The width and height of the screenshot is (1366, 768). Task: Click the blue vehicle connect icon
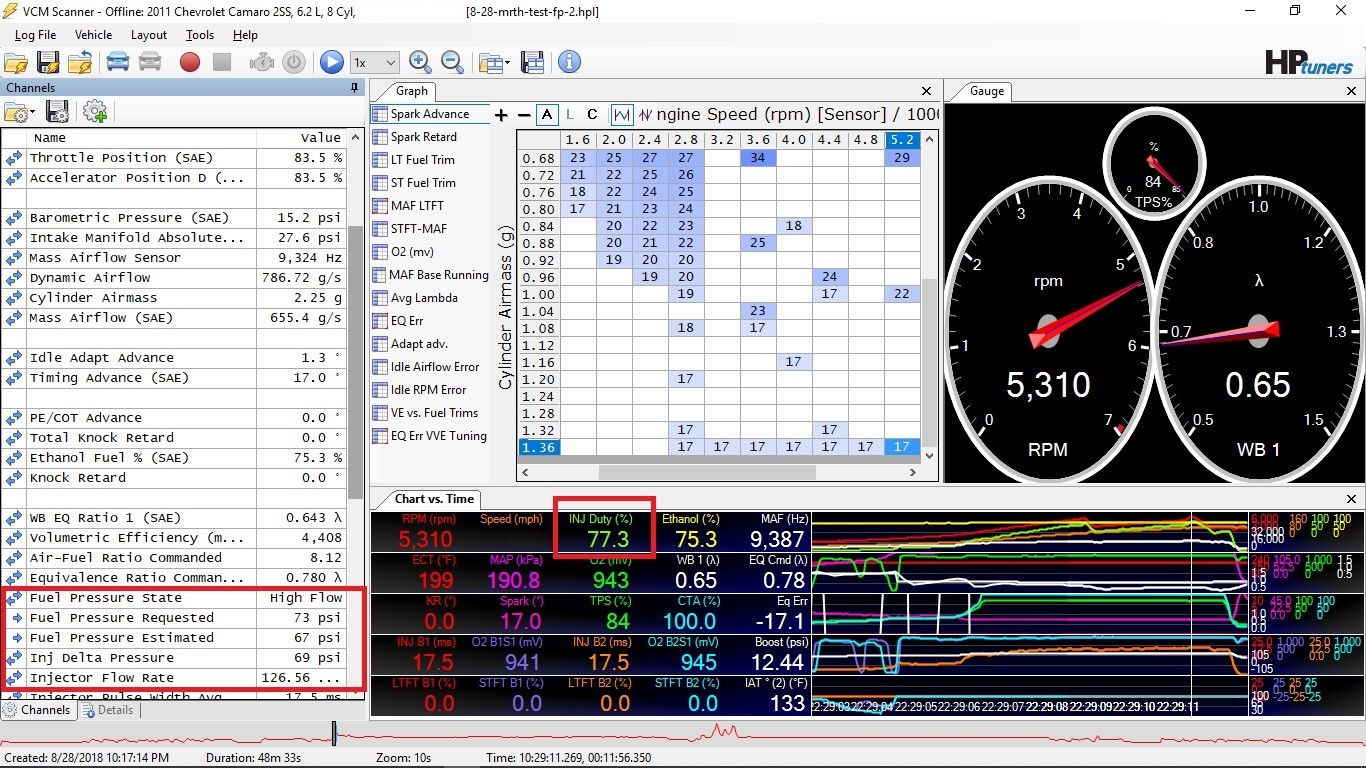(118, 62)
